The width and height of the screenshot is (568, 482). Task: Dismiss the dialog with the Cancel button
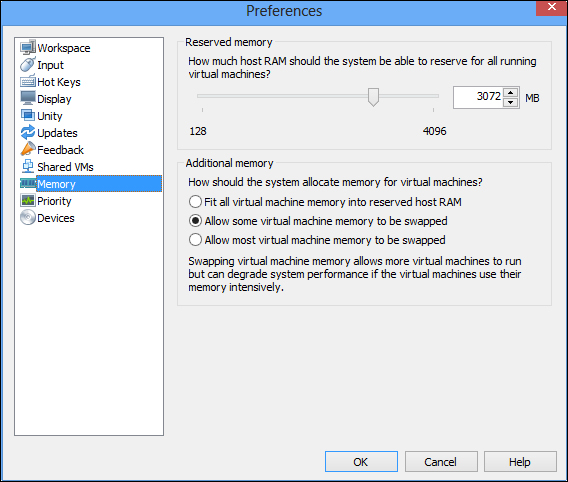441,461
